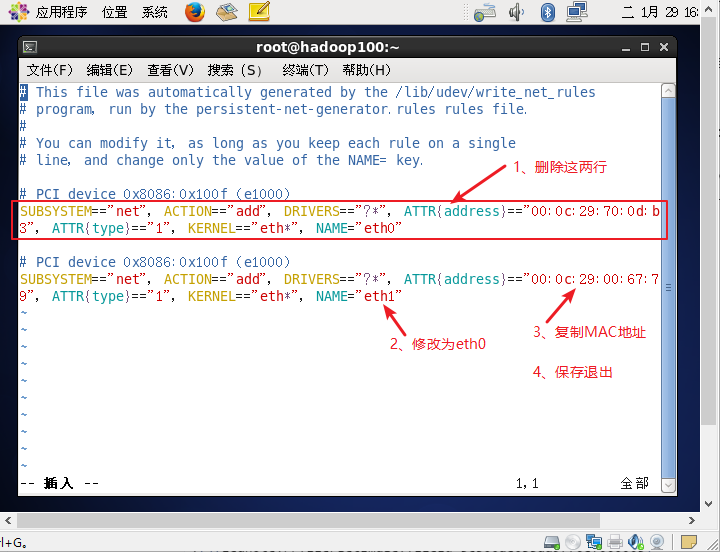Click the comment line containing 'NAME= key'
Image resolution: width=720 pixels, height=552 pixels.
[221, 160]
